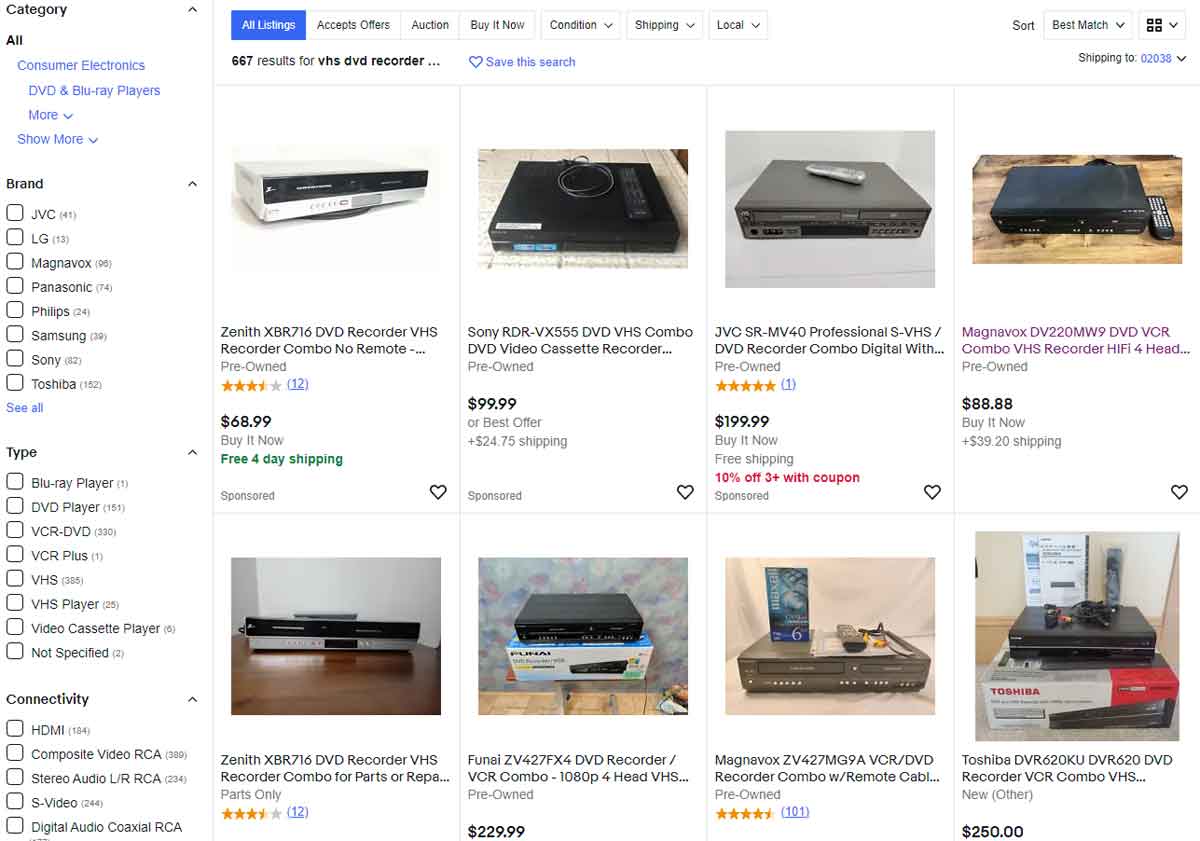Watch the JVC SR-MV40 listing via heart
Screen dimensions: 1200x841
[932, 492]
